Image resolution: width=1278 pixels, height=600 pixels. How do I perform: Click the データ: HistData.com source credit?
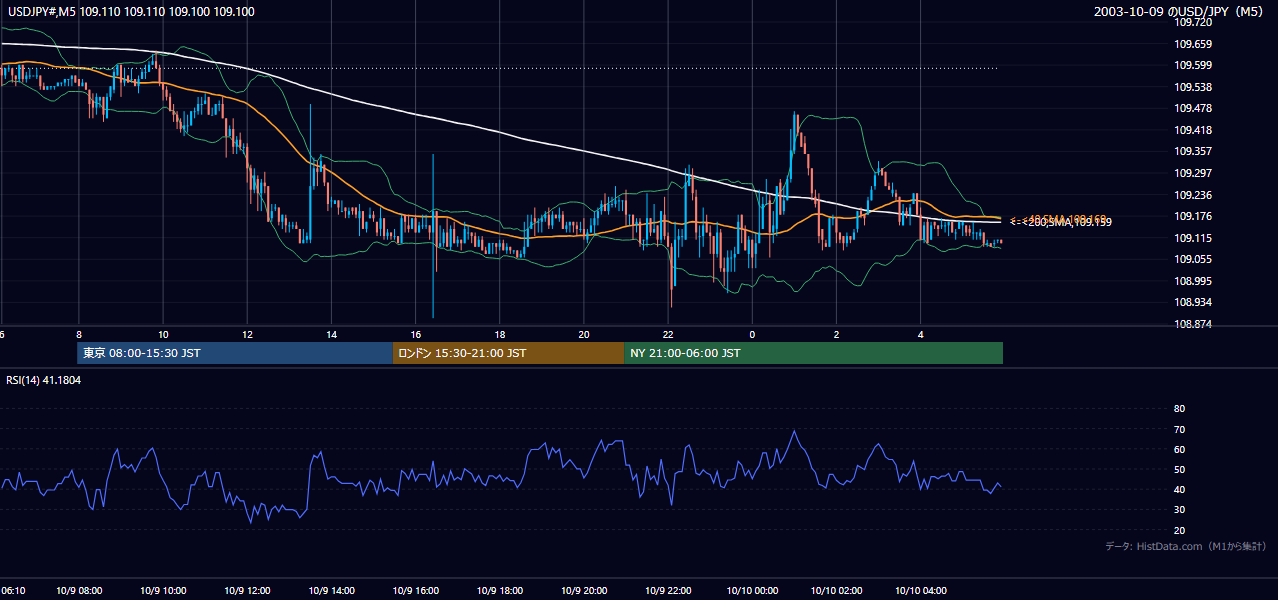1185,546
